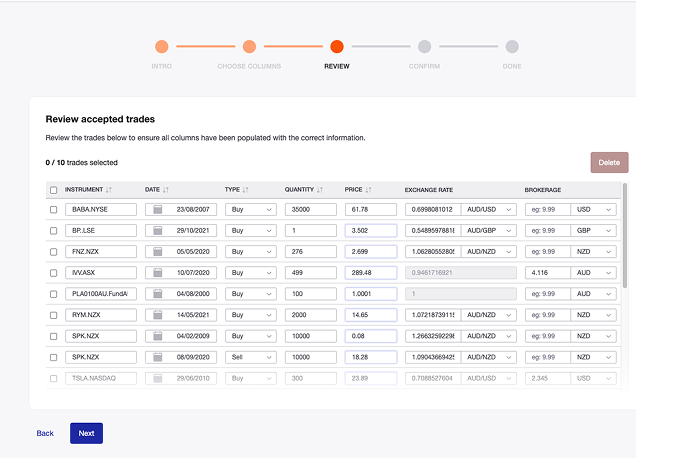Image resolution: width=674 pixels, height=462 pixels.
Task: Go to the Intro step in the progress bar
Action: coord(162,47)
